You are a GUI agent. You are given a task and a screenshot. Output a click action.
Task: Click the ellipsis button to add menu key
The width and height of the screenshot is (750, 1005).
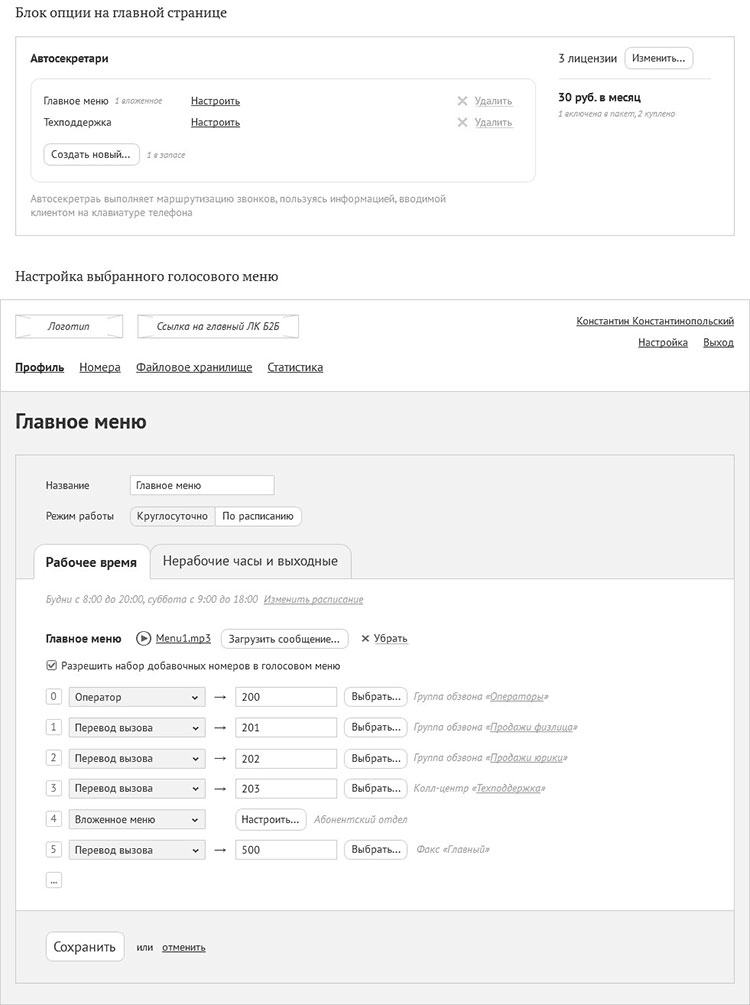pos(54,880)
